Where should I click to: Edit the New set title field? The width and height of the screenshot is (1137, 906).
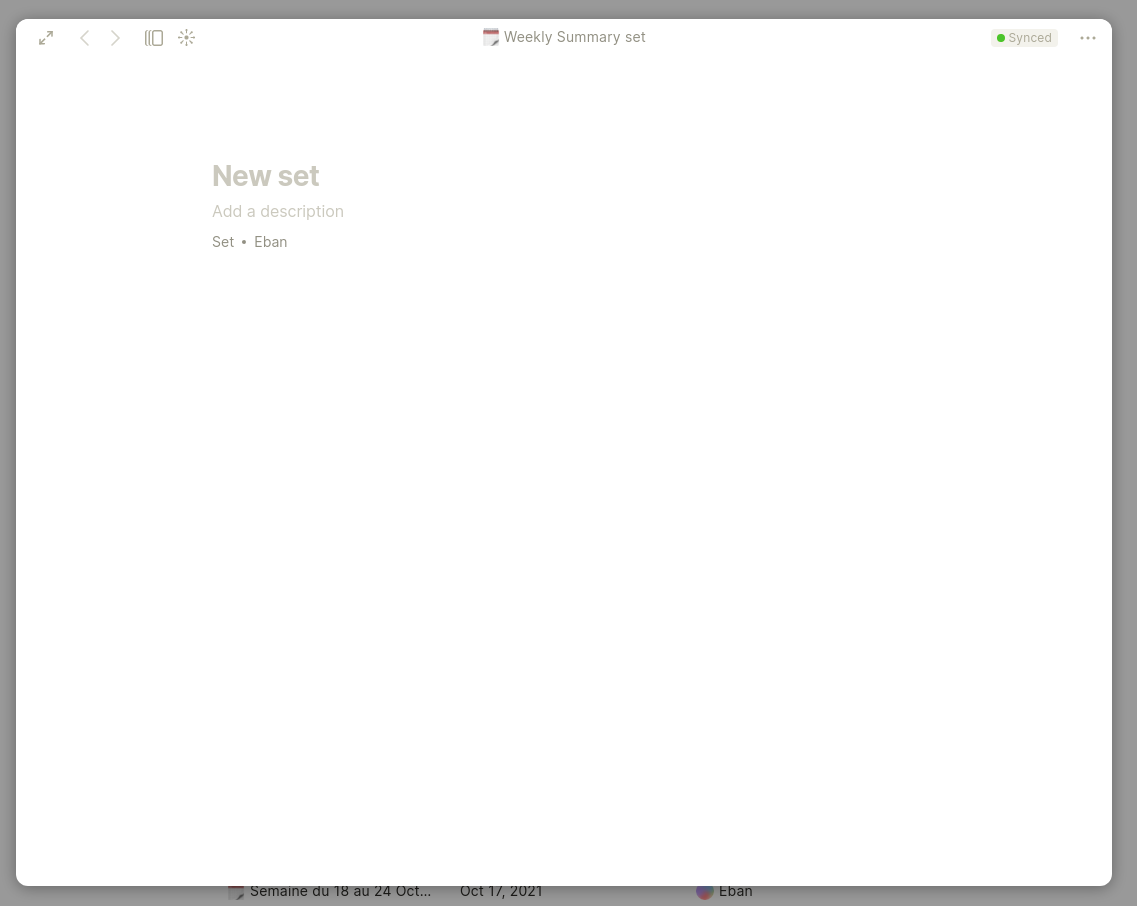tap(265, 176)
